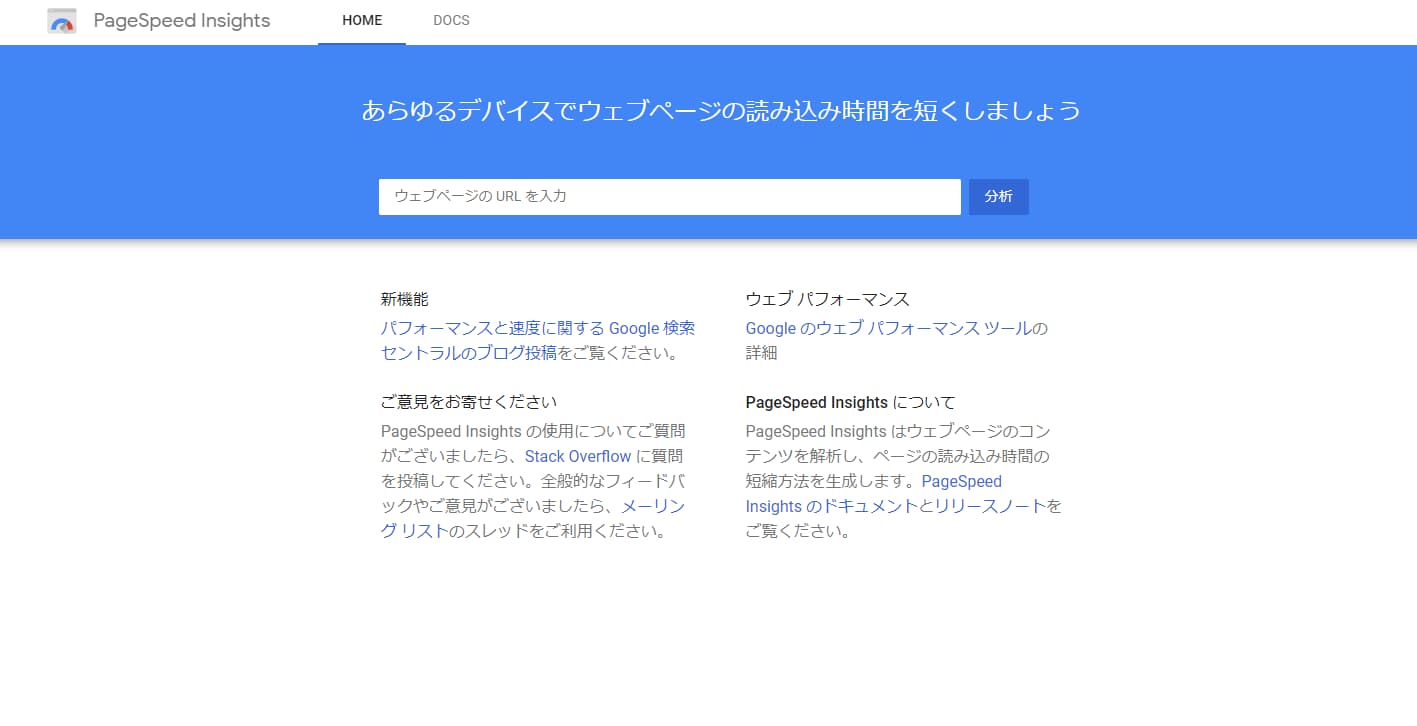Click the PageSpeed Insights について heading
Viewport: 1417px width, 726px height.
click(851, 402)
